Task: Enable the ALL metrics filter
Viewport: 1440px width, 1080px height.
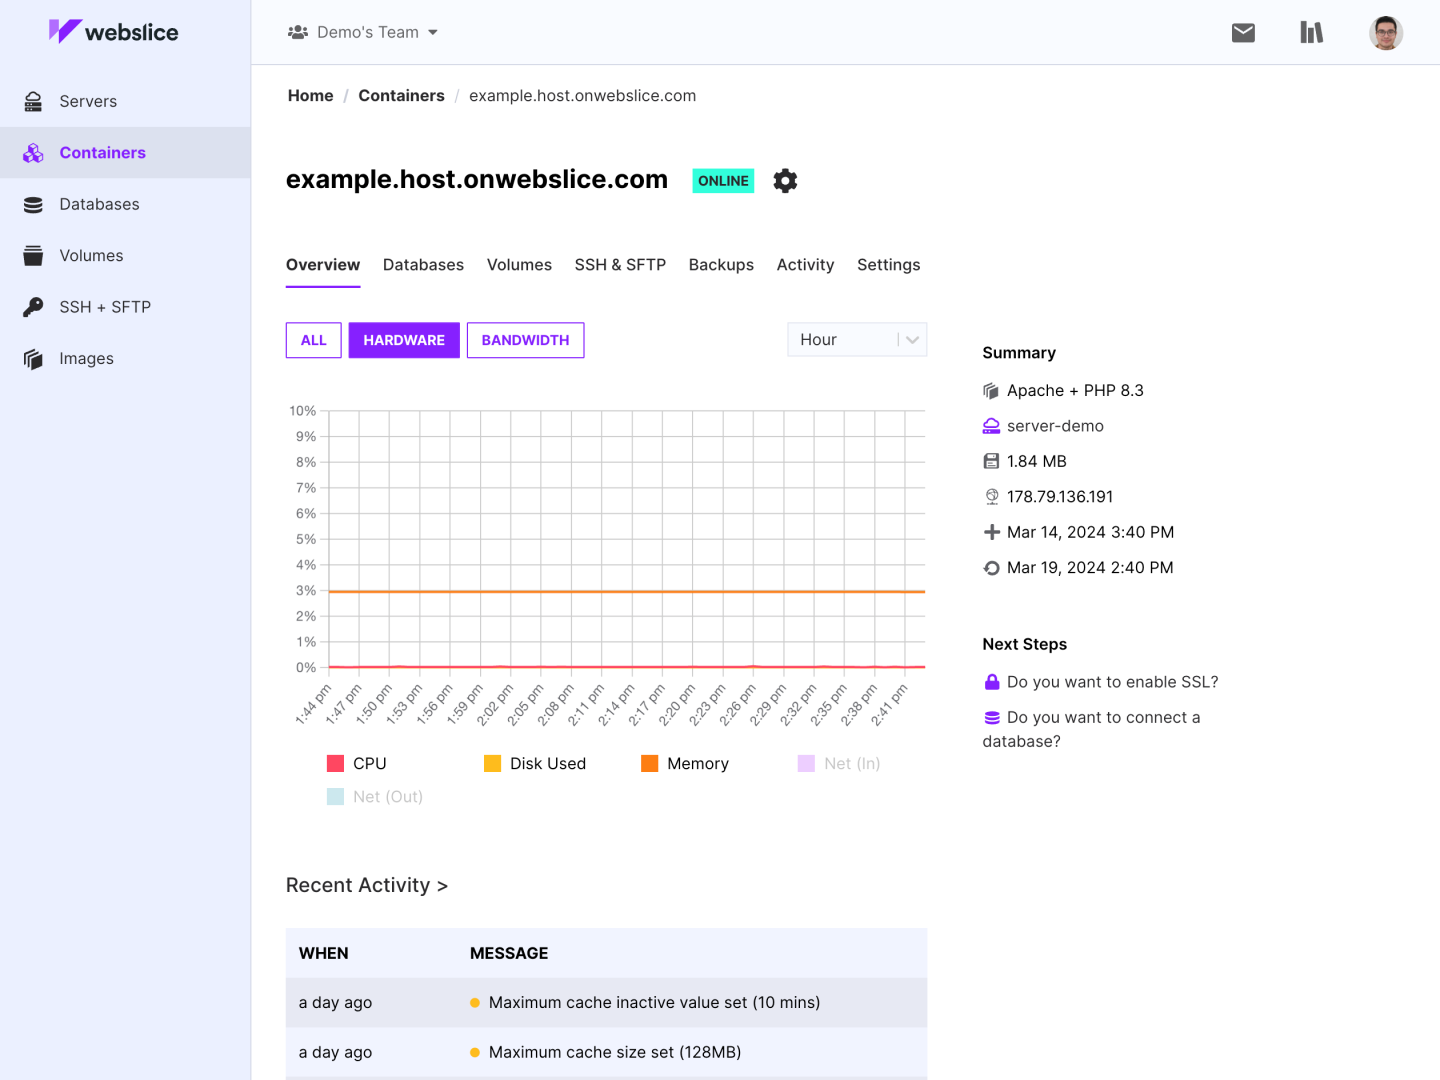Action: 313,340
